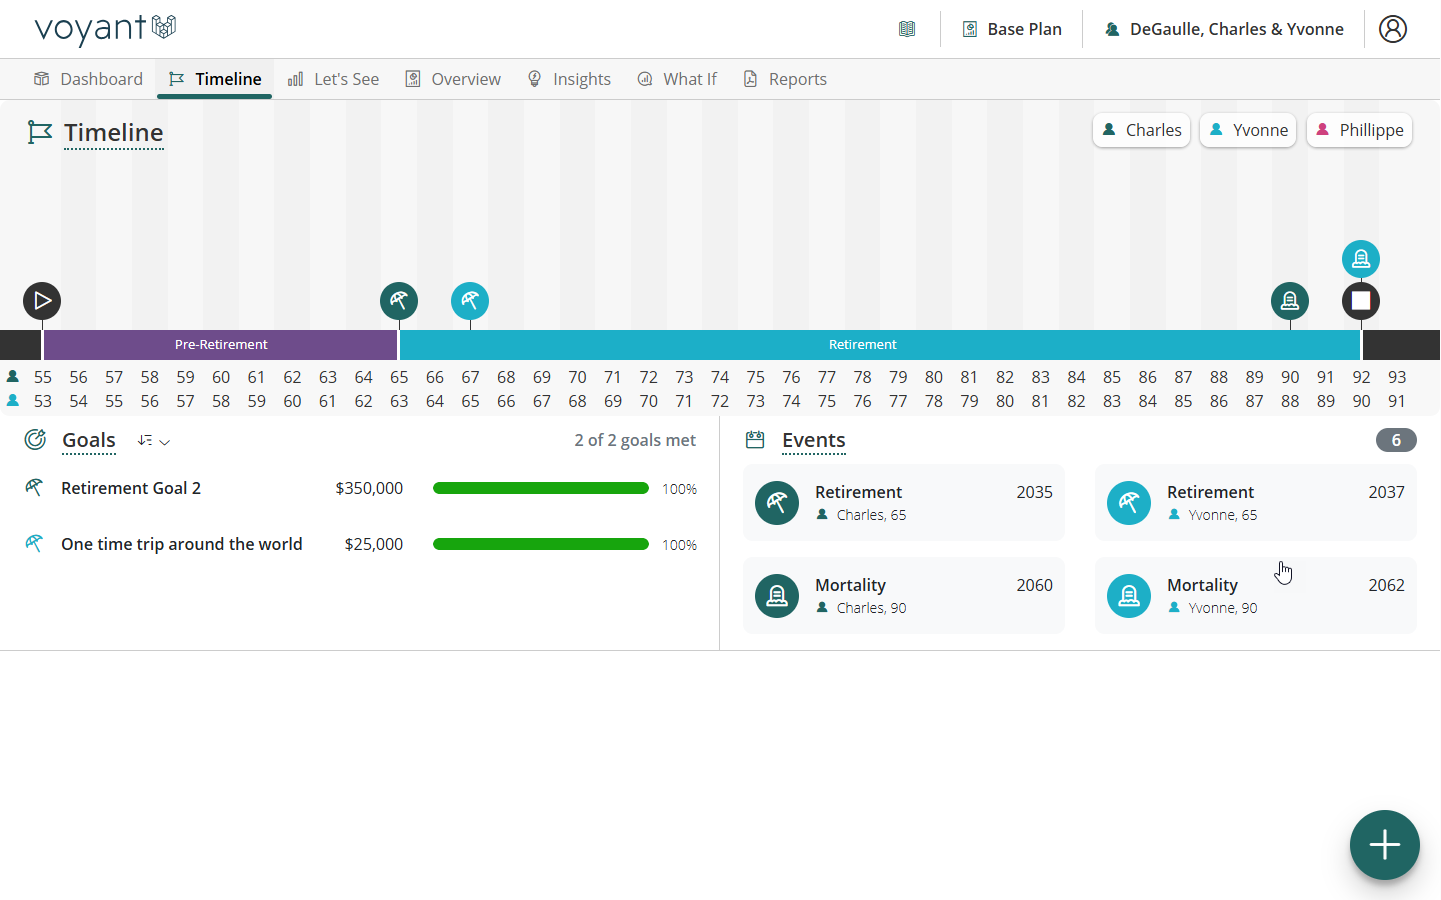Open the Retirement Goal 2 entry

131,488
